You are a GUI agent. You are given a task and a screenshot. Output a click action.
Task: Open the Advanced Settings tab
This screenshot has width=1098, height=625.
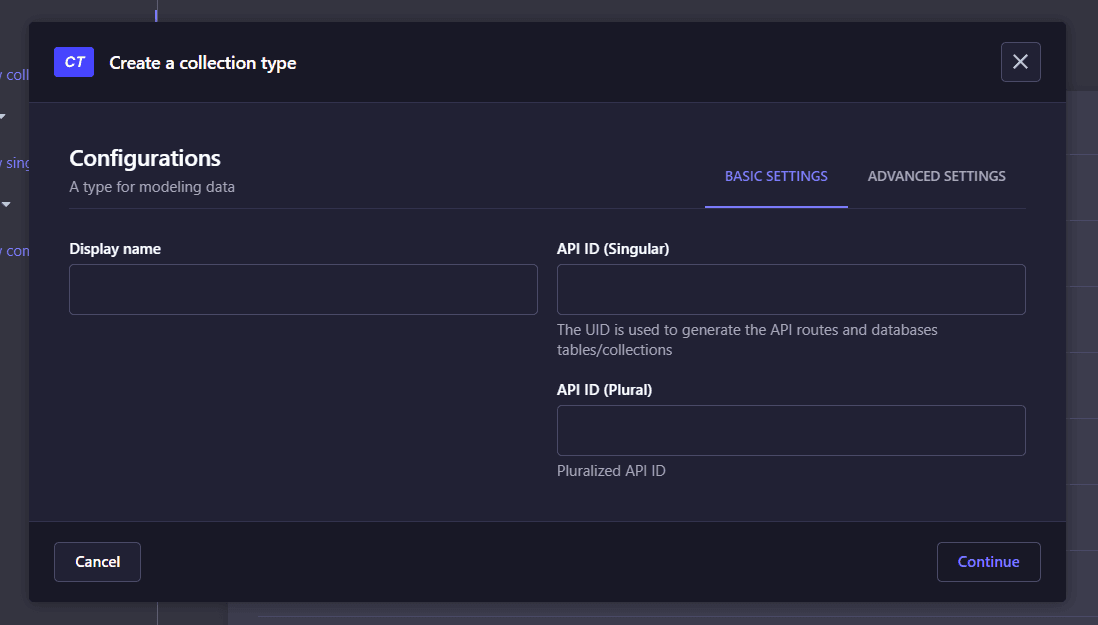[x=936, y=176]
